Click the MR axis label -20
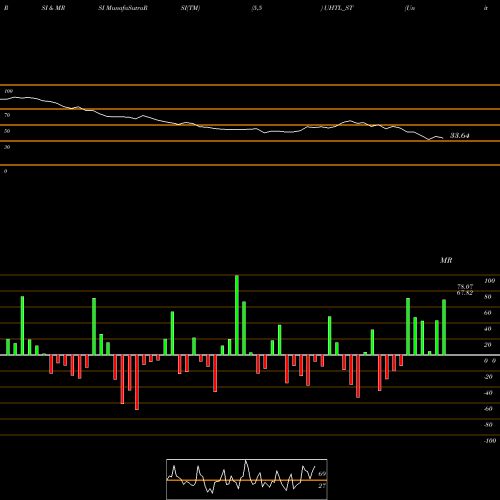This screenshot has width=500, height=500. pyautogui.click(x=488, y=377)
